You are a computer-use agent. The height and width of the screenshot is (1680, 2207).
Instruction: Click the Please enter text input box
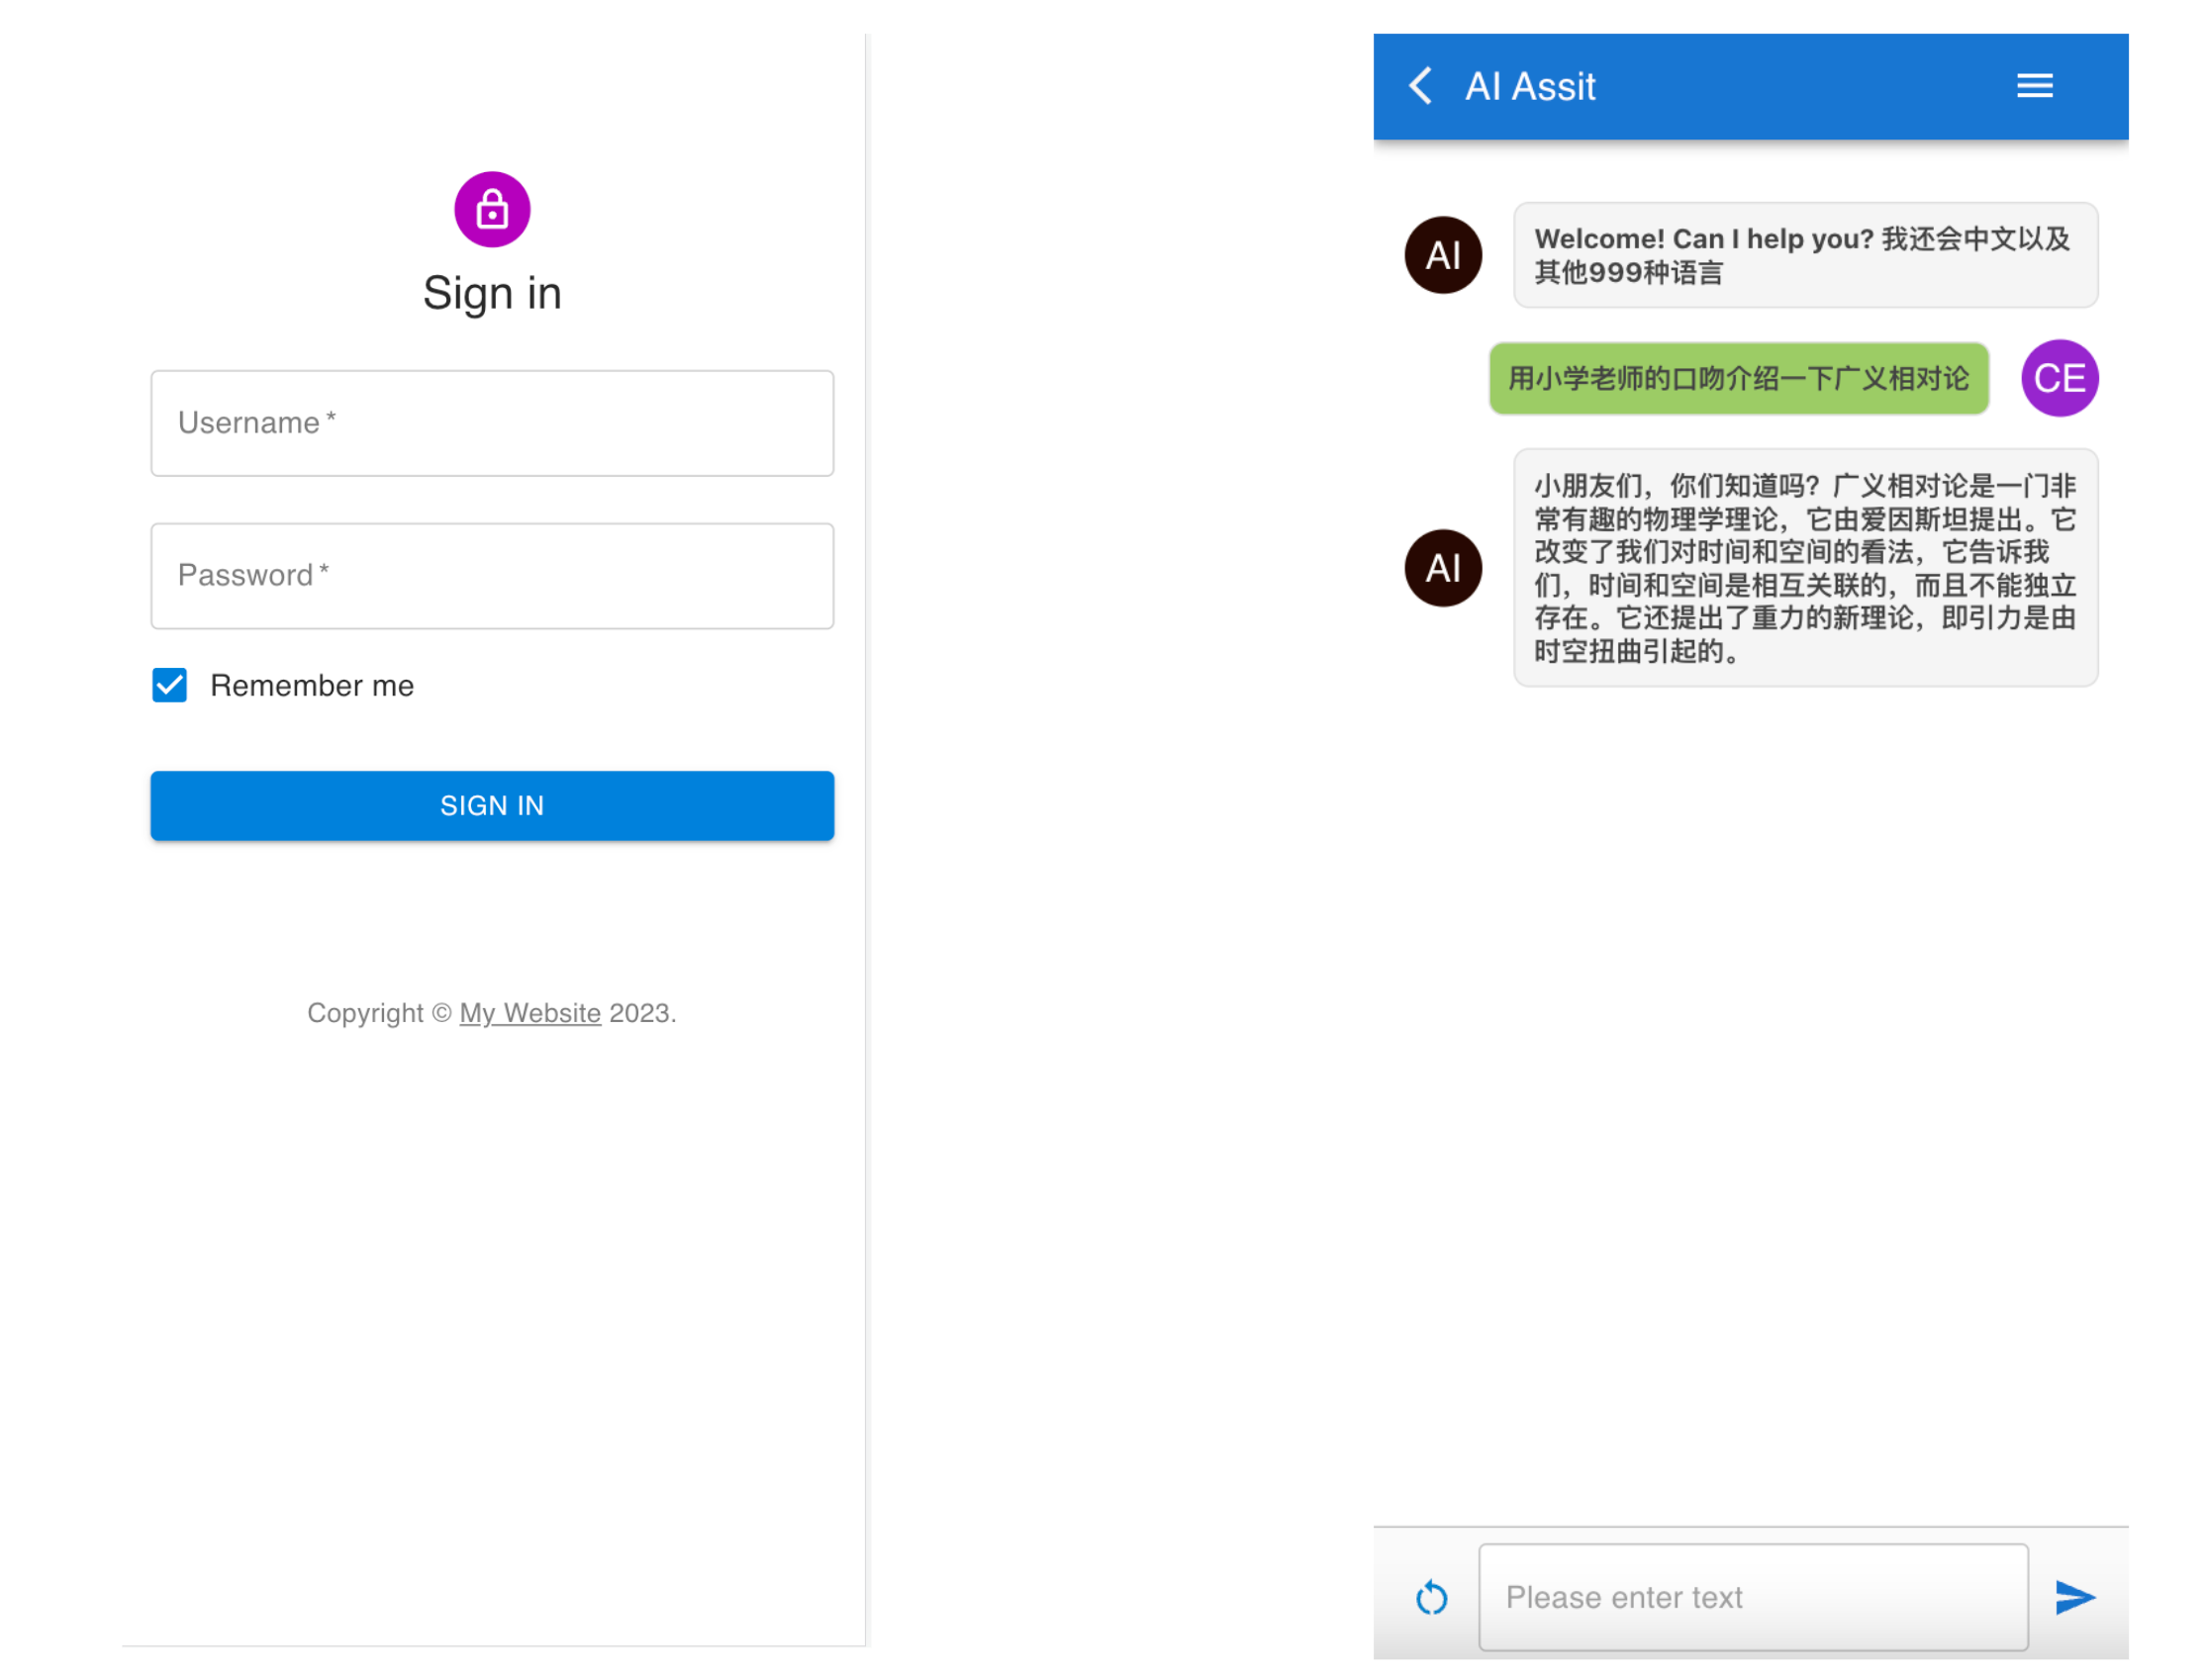tap(1752, 1597)
